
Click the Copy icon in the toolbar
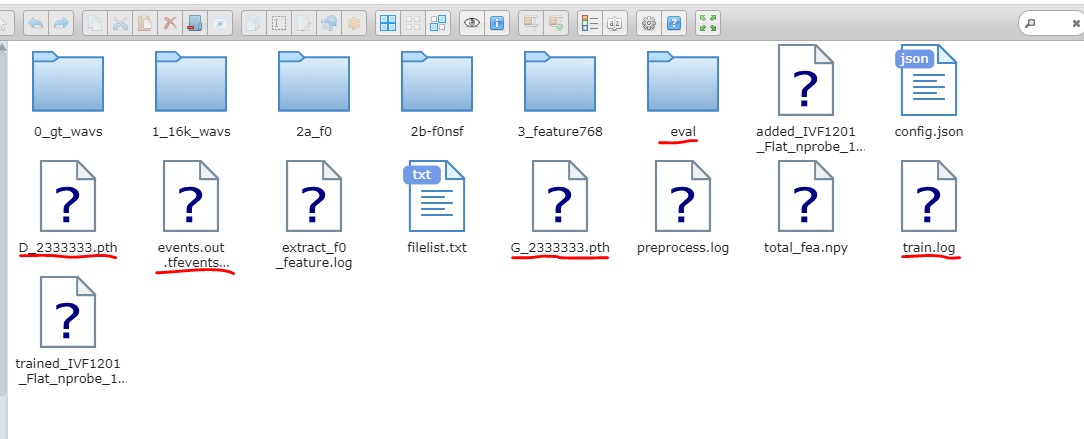95,24
